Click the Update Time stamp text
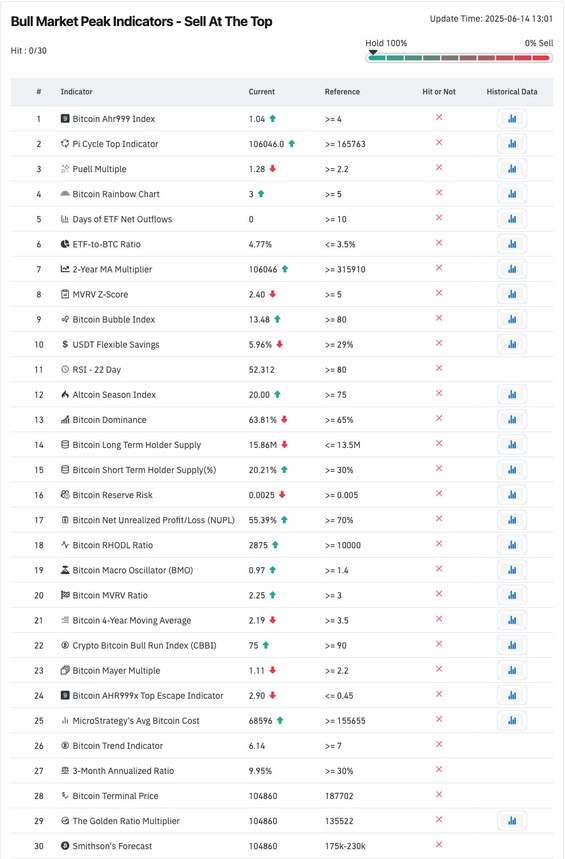Viewport: 565px width, 859px height. (x=491, y=19)
